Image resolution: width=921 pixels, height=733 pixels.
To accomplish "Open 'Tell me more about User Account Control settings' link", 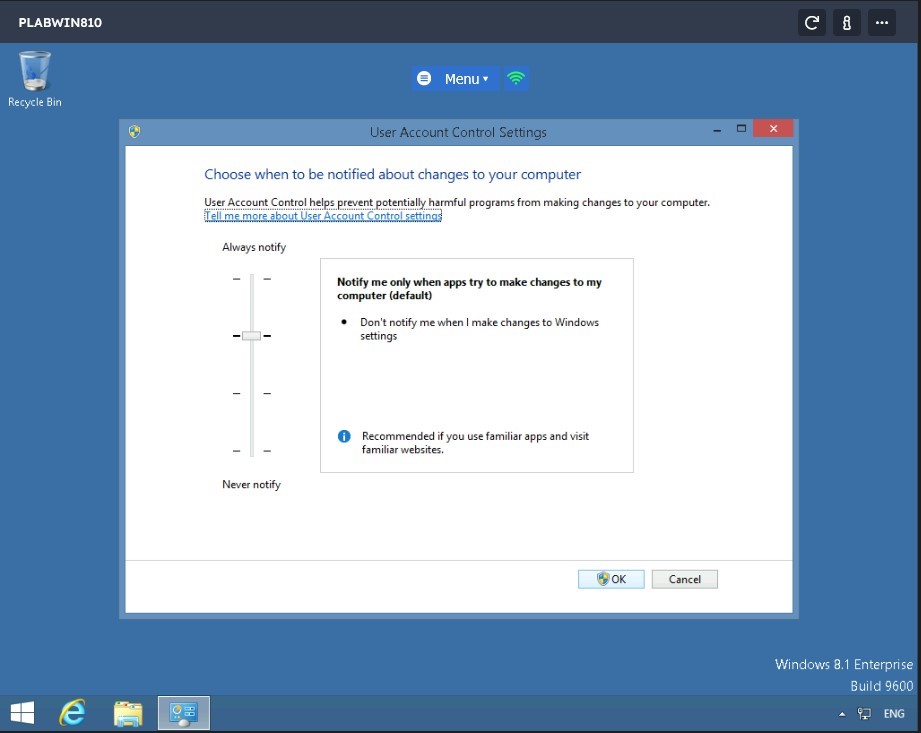I will pos(323,216).
